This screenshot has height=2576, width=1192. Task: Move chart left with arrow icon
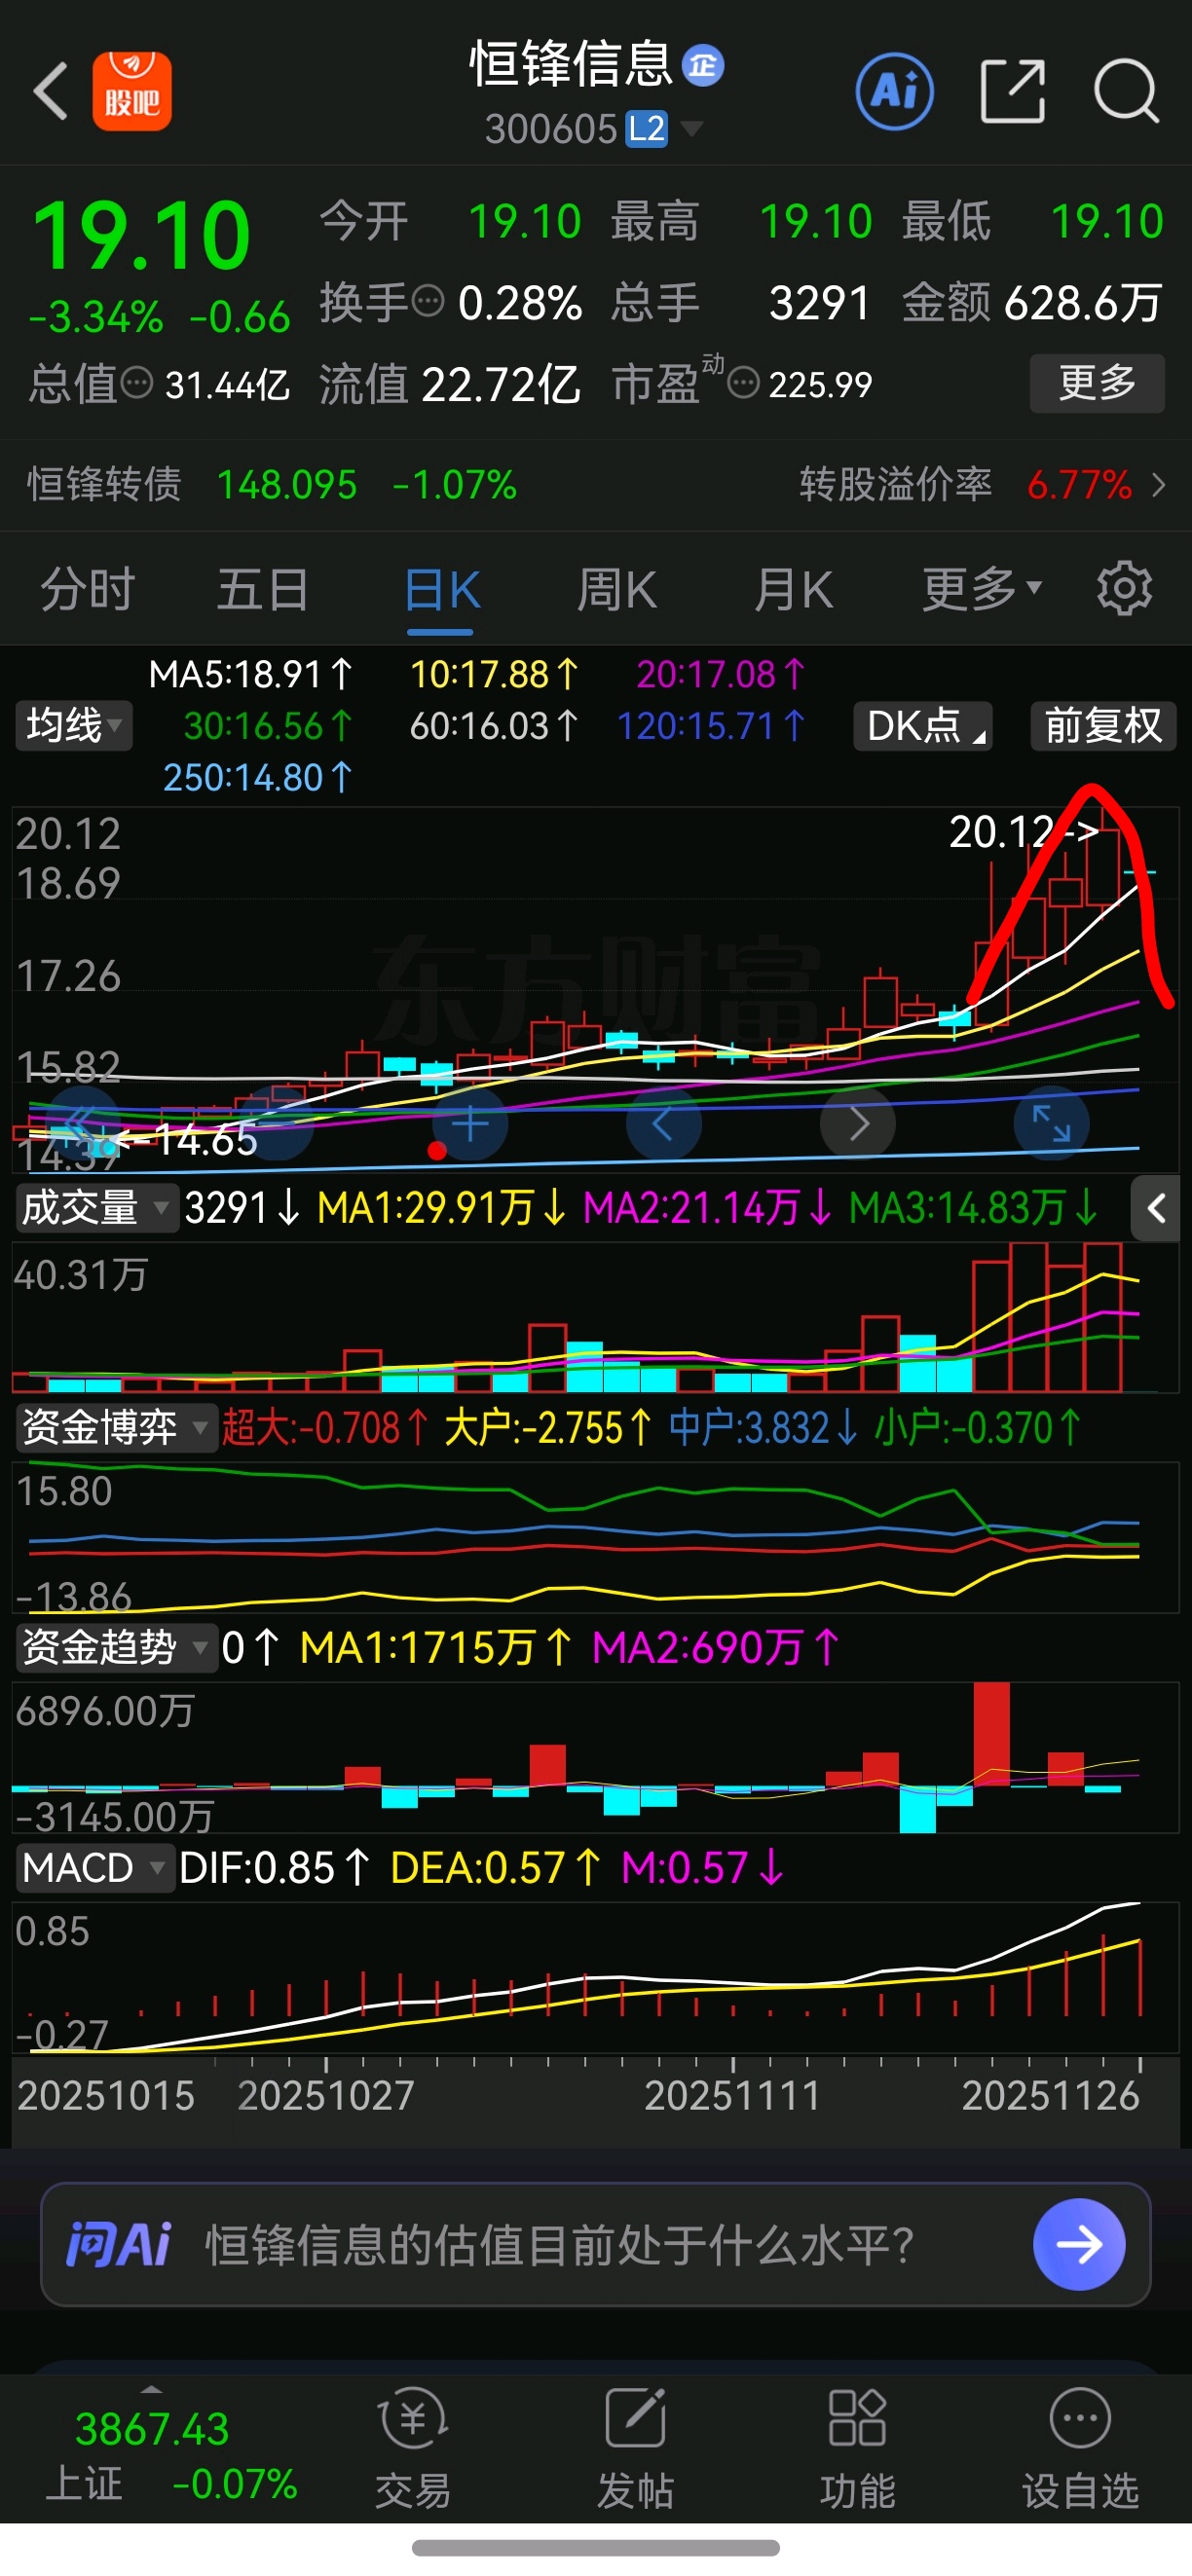point(663,1123)
